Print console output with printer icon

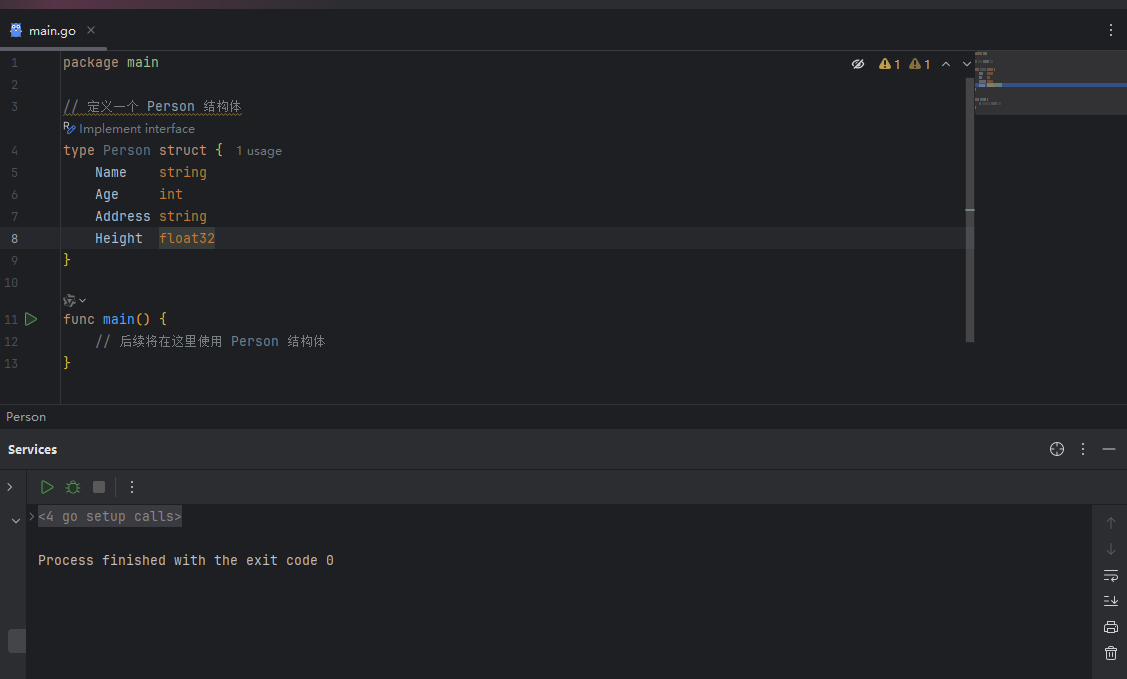tap(1110, 627)
